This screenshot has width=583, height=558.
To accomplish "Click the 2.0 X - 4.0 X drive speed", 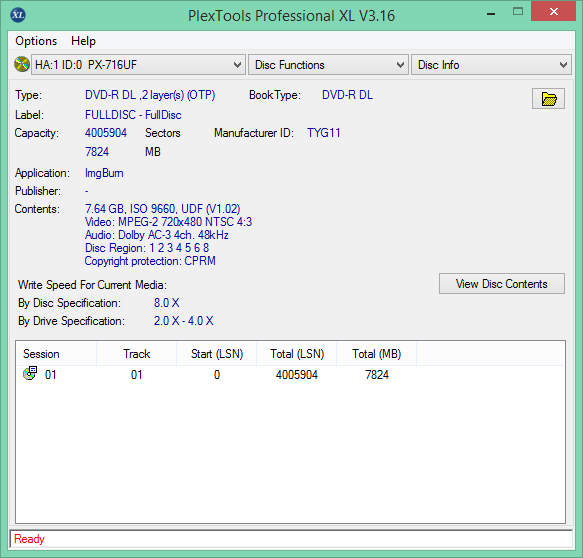I will tap(184, 321).
